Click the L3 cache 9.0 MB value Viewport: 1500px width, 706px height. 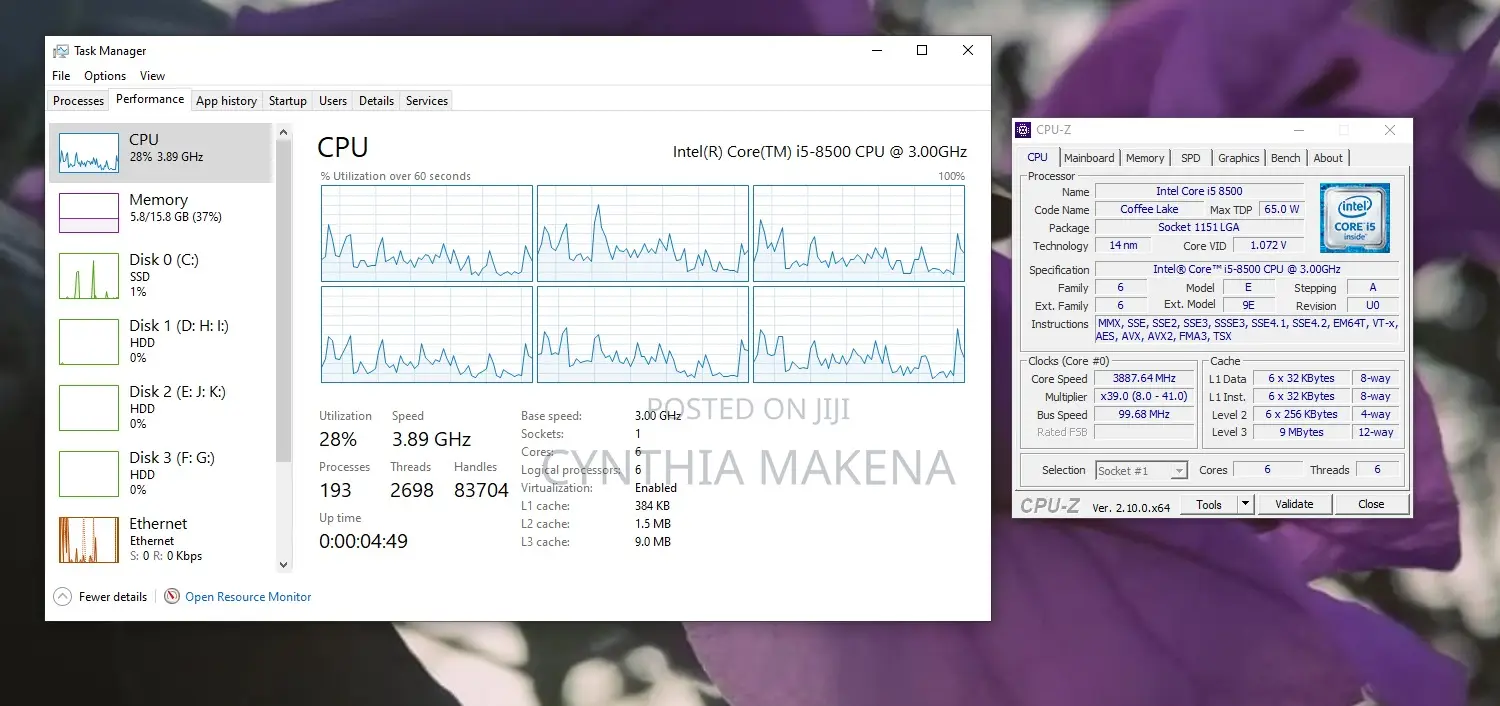point(653,542)
